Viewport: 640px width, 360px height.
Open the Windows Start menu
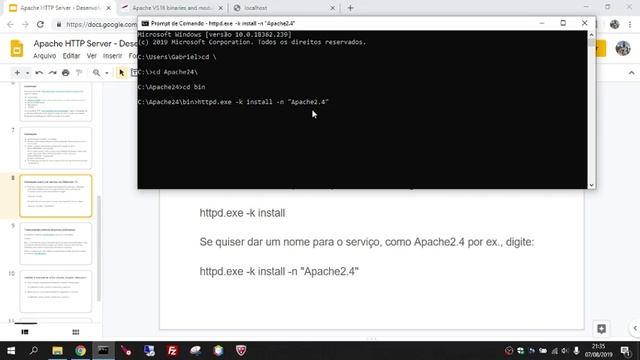pyautogui.click(x=11, y=351)
